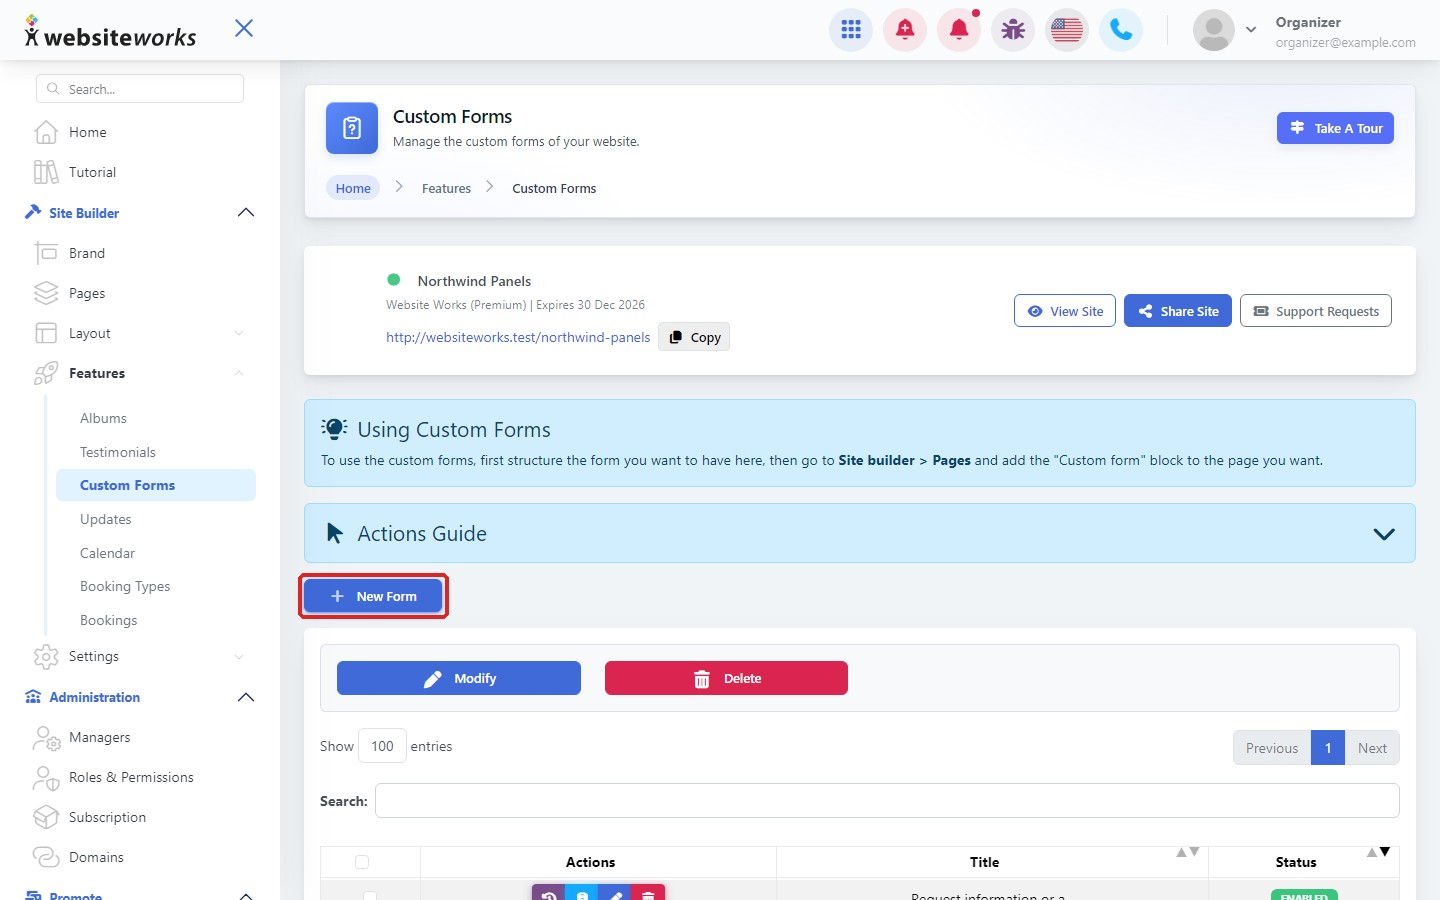This screenshot has height=900, width=1440.
Task: Close the sidebar with the X icon
Action: point(244,28)
